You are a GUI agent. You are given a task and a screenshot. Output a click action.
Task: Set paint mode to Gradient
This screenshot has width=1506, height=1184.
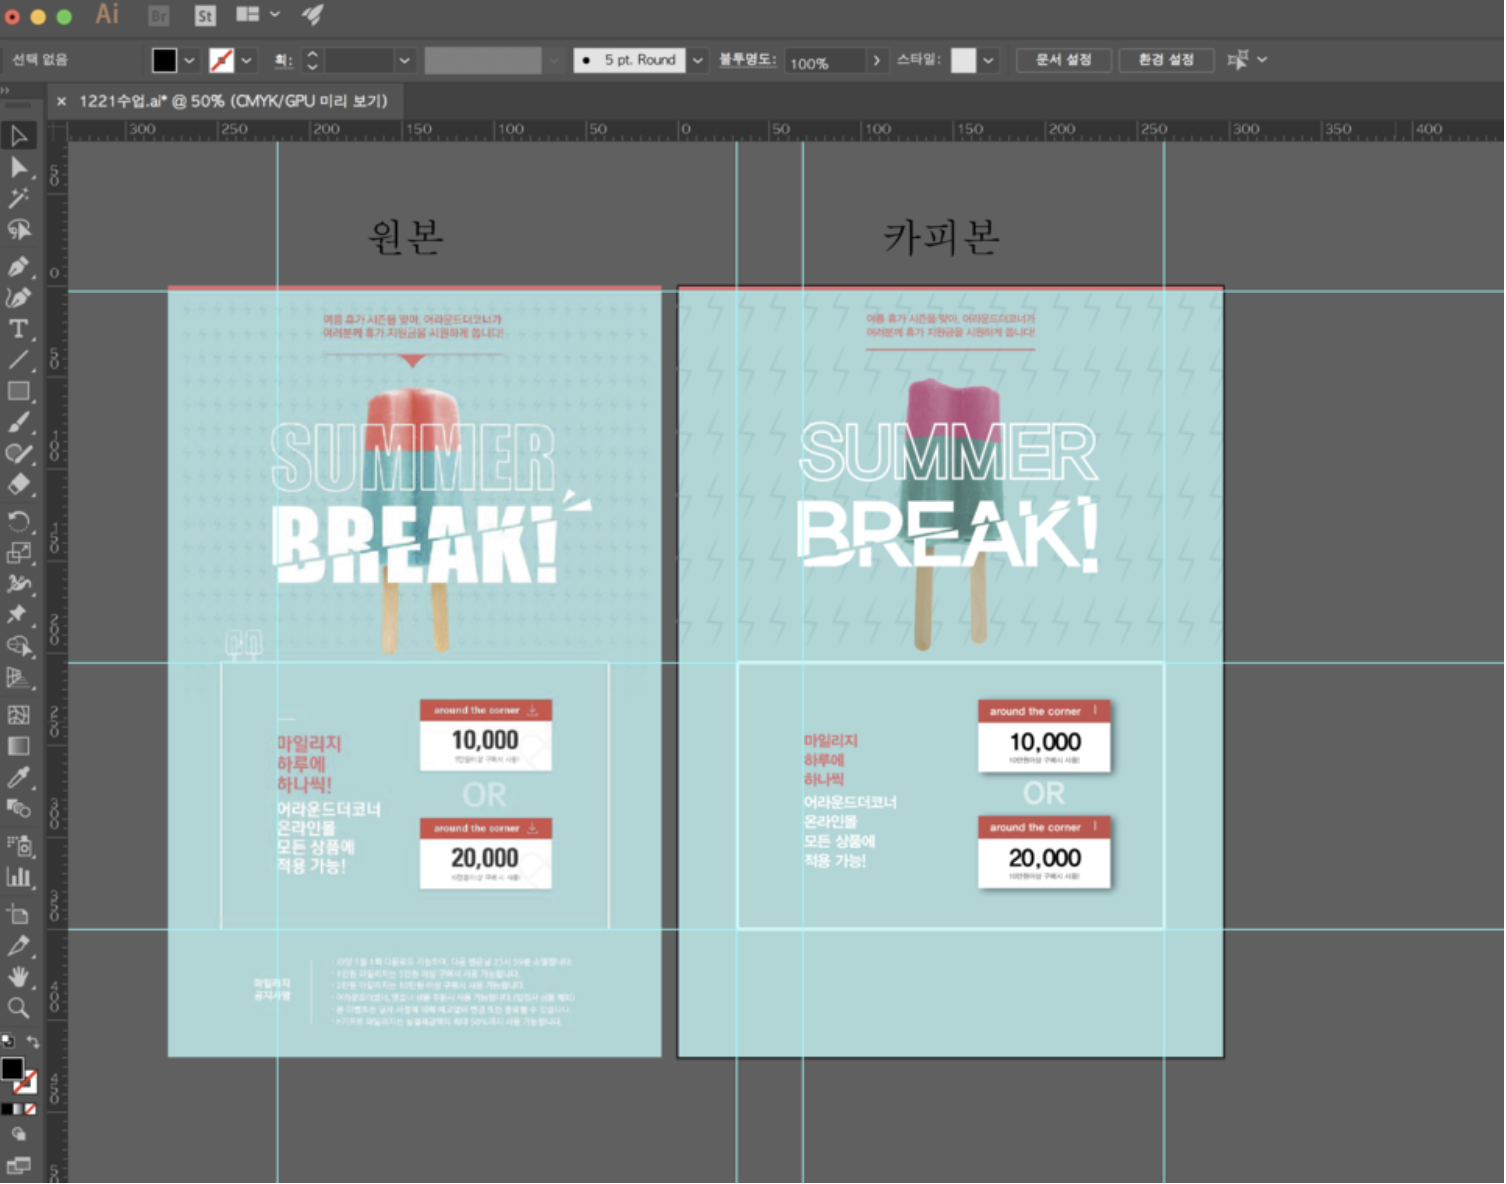(18, 1109)
